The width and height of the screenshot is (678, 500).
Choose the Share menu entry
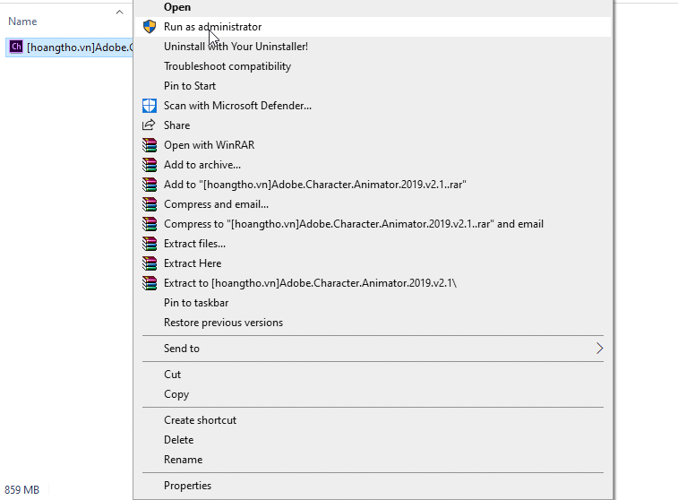(373, 125)
